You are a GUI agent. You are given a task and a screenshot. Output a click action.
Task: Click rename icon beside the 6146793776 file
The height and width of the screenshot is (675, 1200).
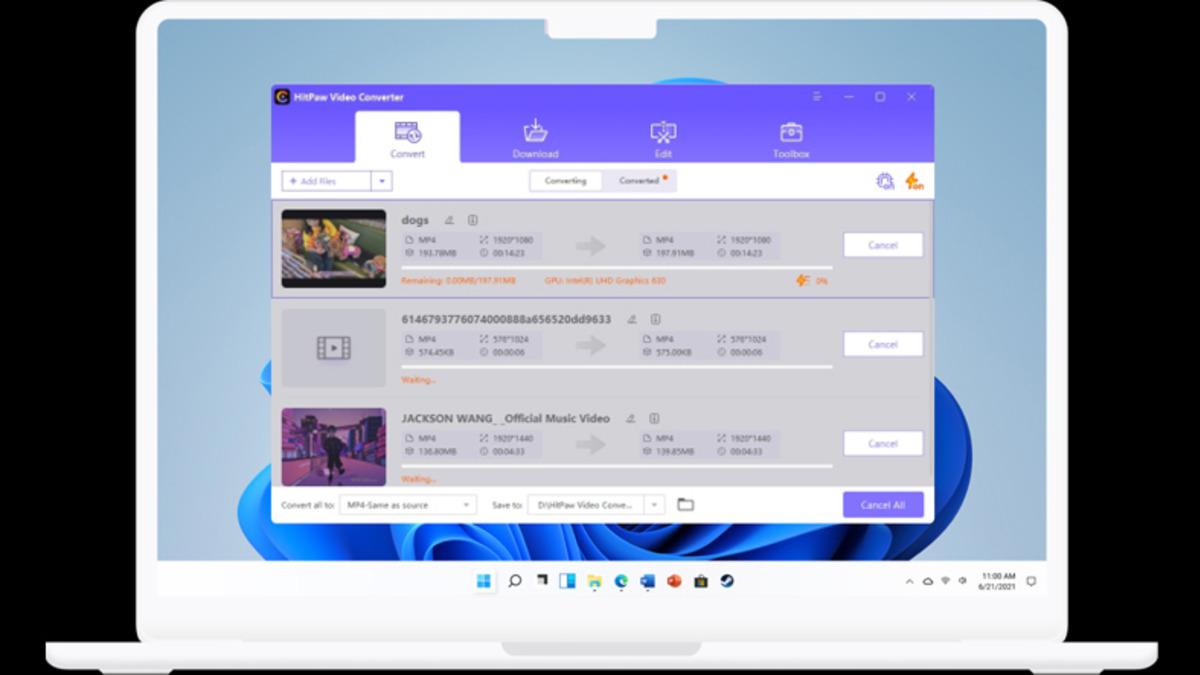click(x=631, y=320)
